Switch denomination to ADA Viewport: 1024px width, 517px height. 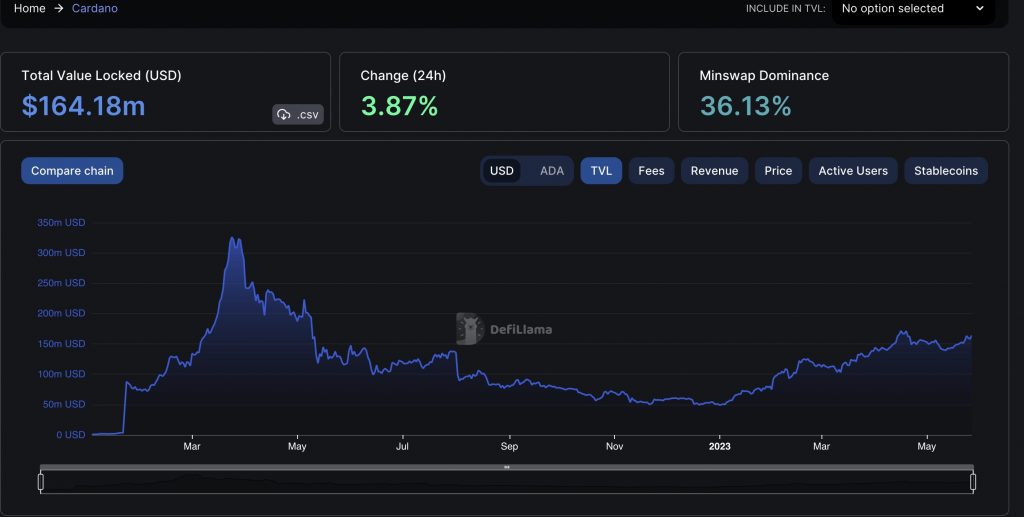(552, 170)
